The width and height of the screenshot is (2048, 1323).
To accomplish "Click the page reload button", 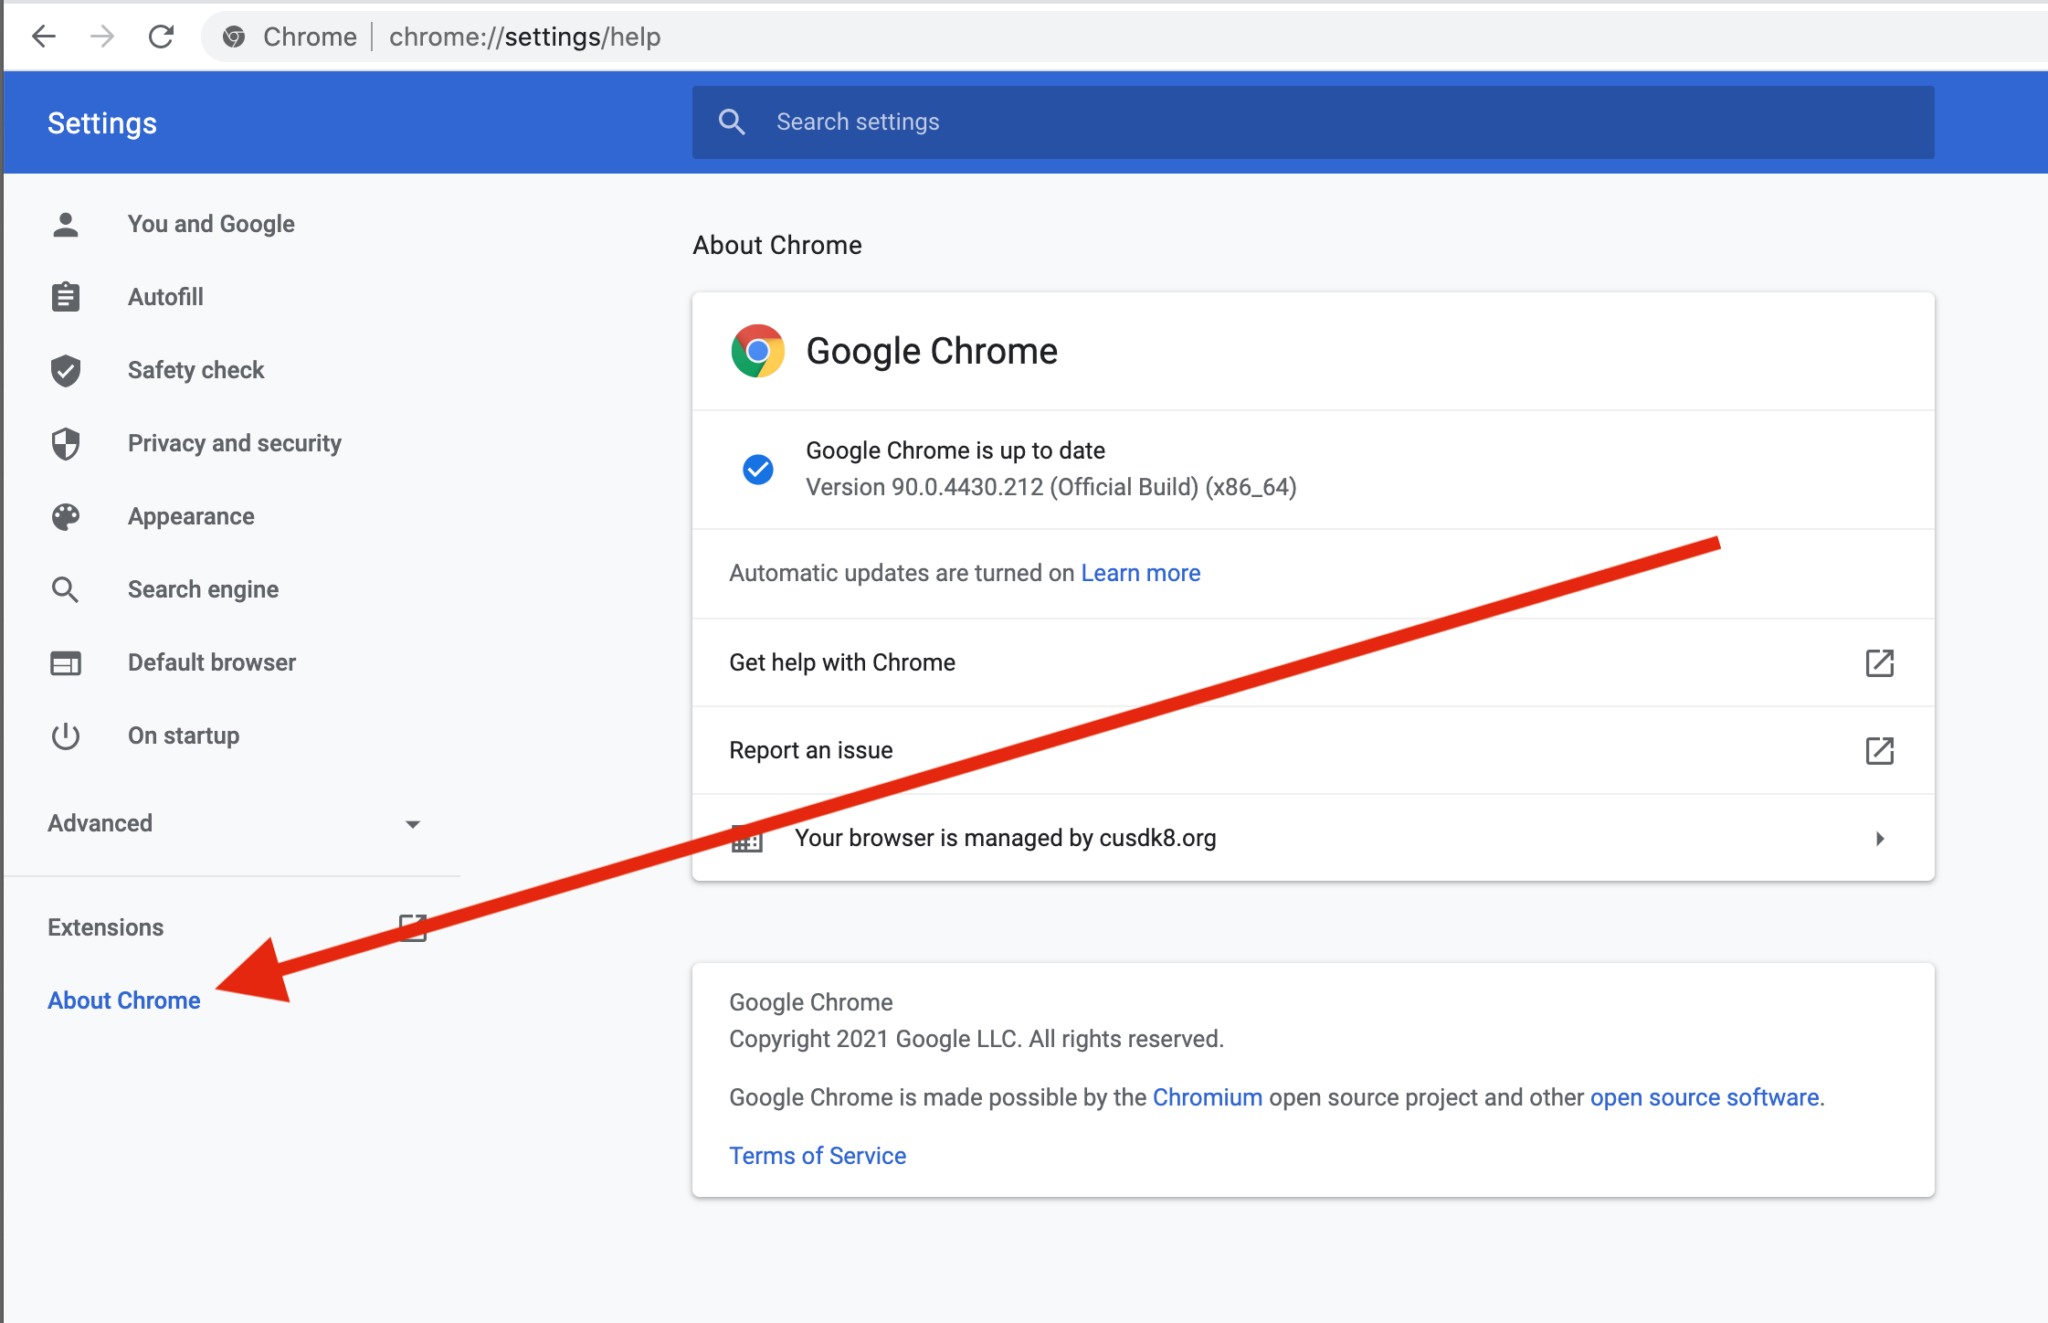I will pos(162,36).
